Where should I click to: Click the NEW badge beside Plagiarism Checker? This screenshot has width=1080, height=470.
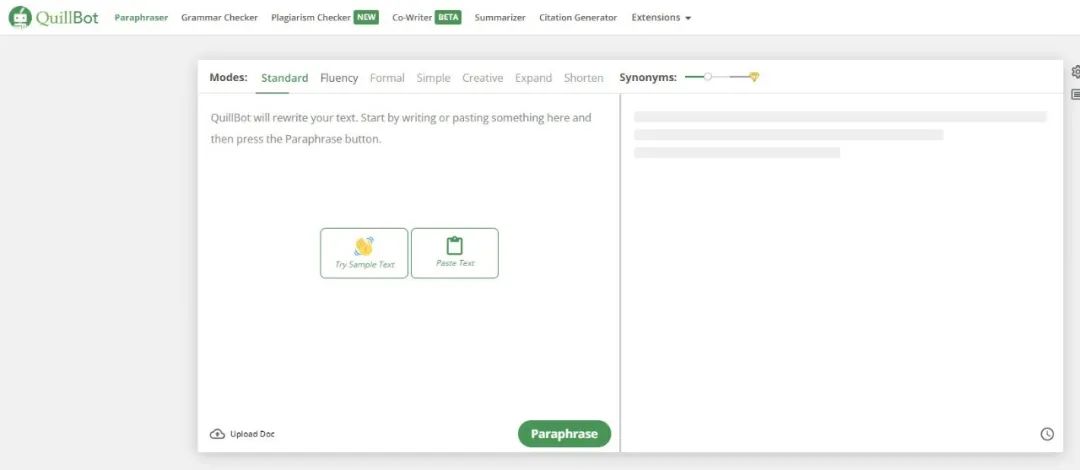pyautogui.click(x=366, y=18)
